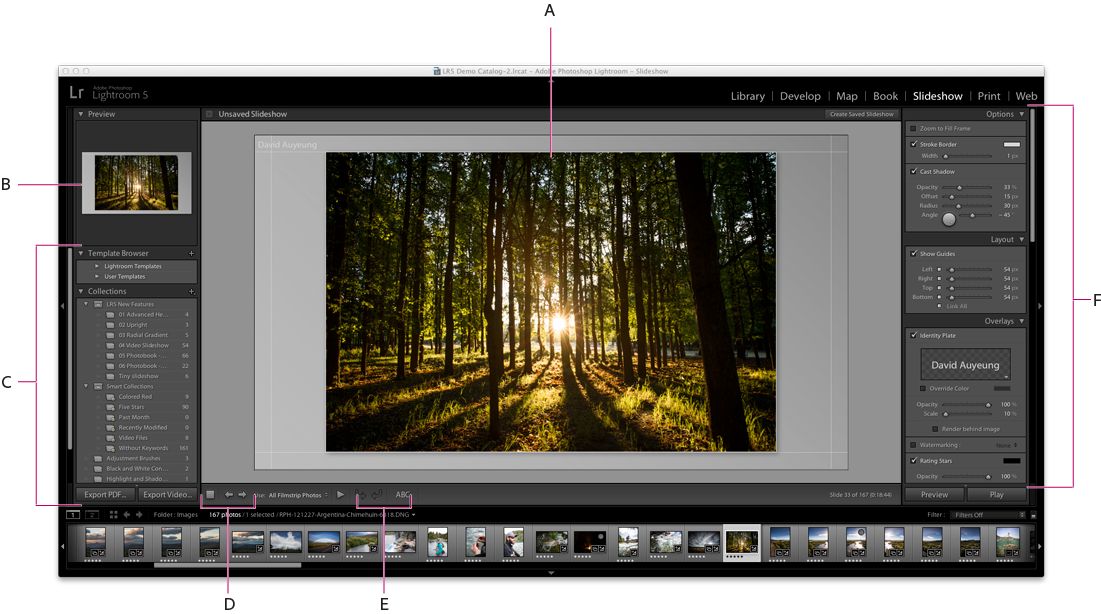Turn off the Identity Plate overlay
The width and height of the screenshot is (1101, 614).
914,335
